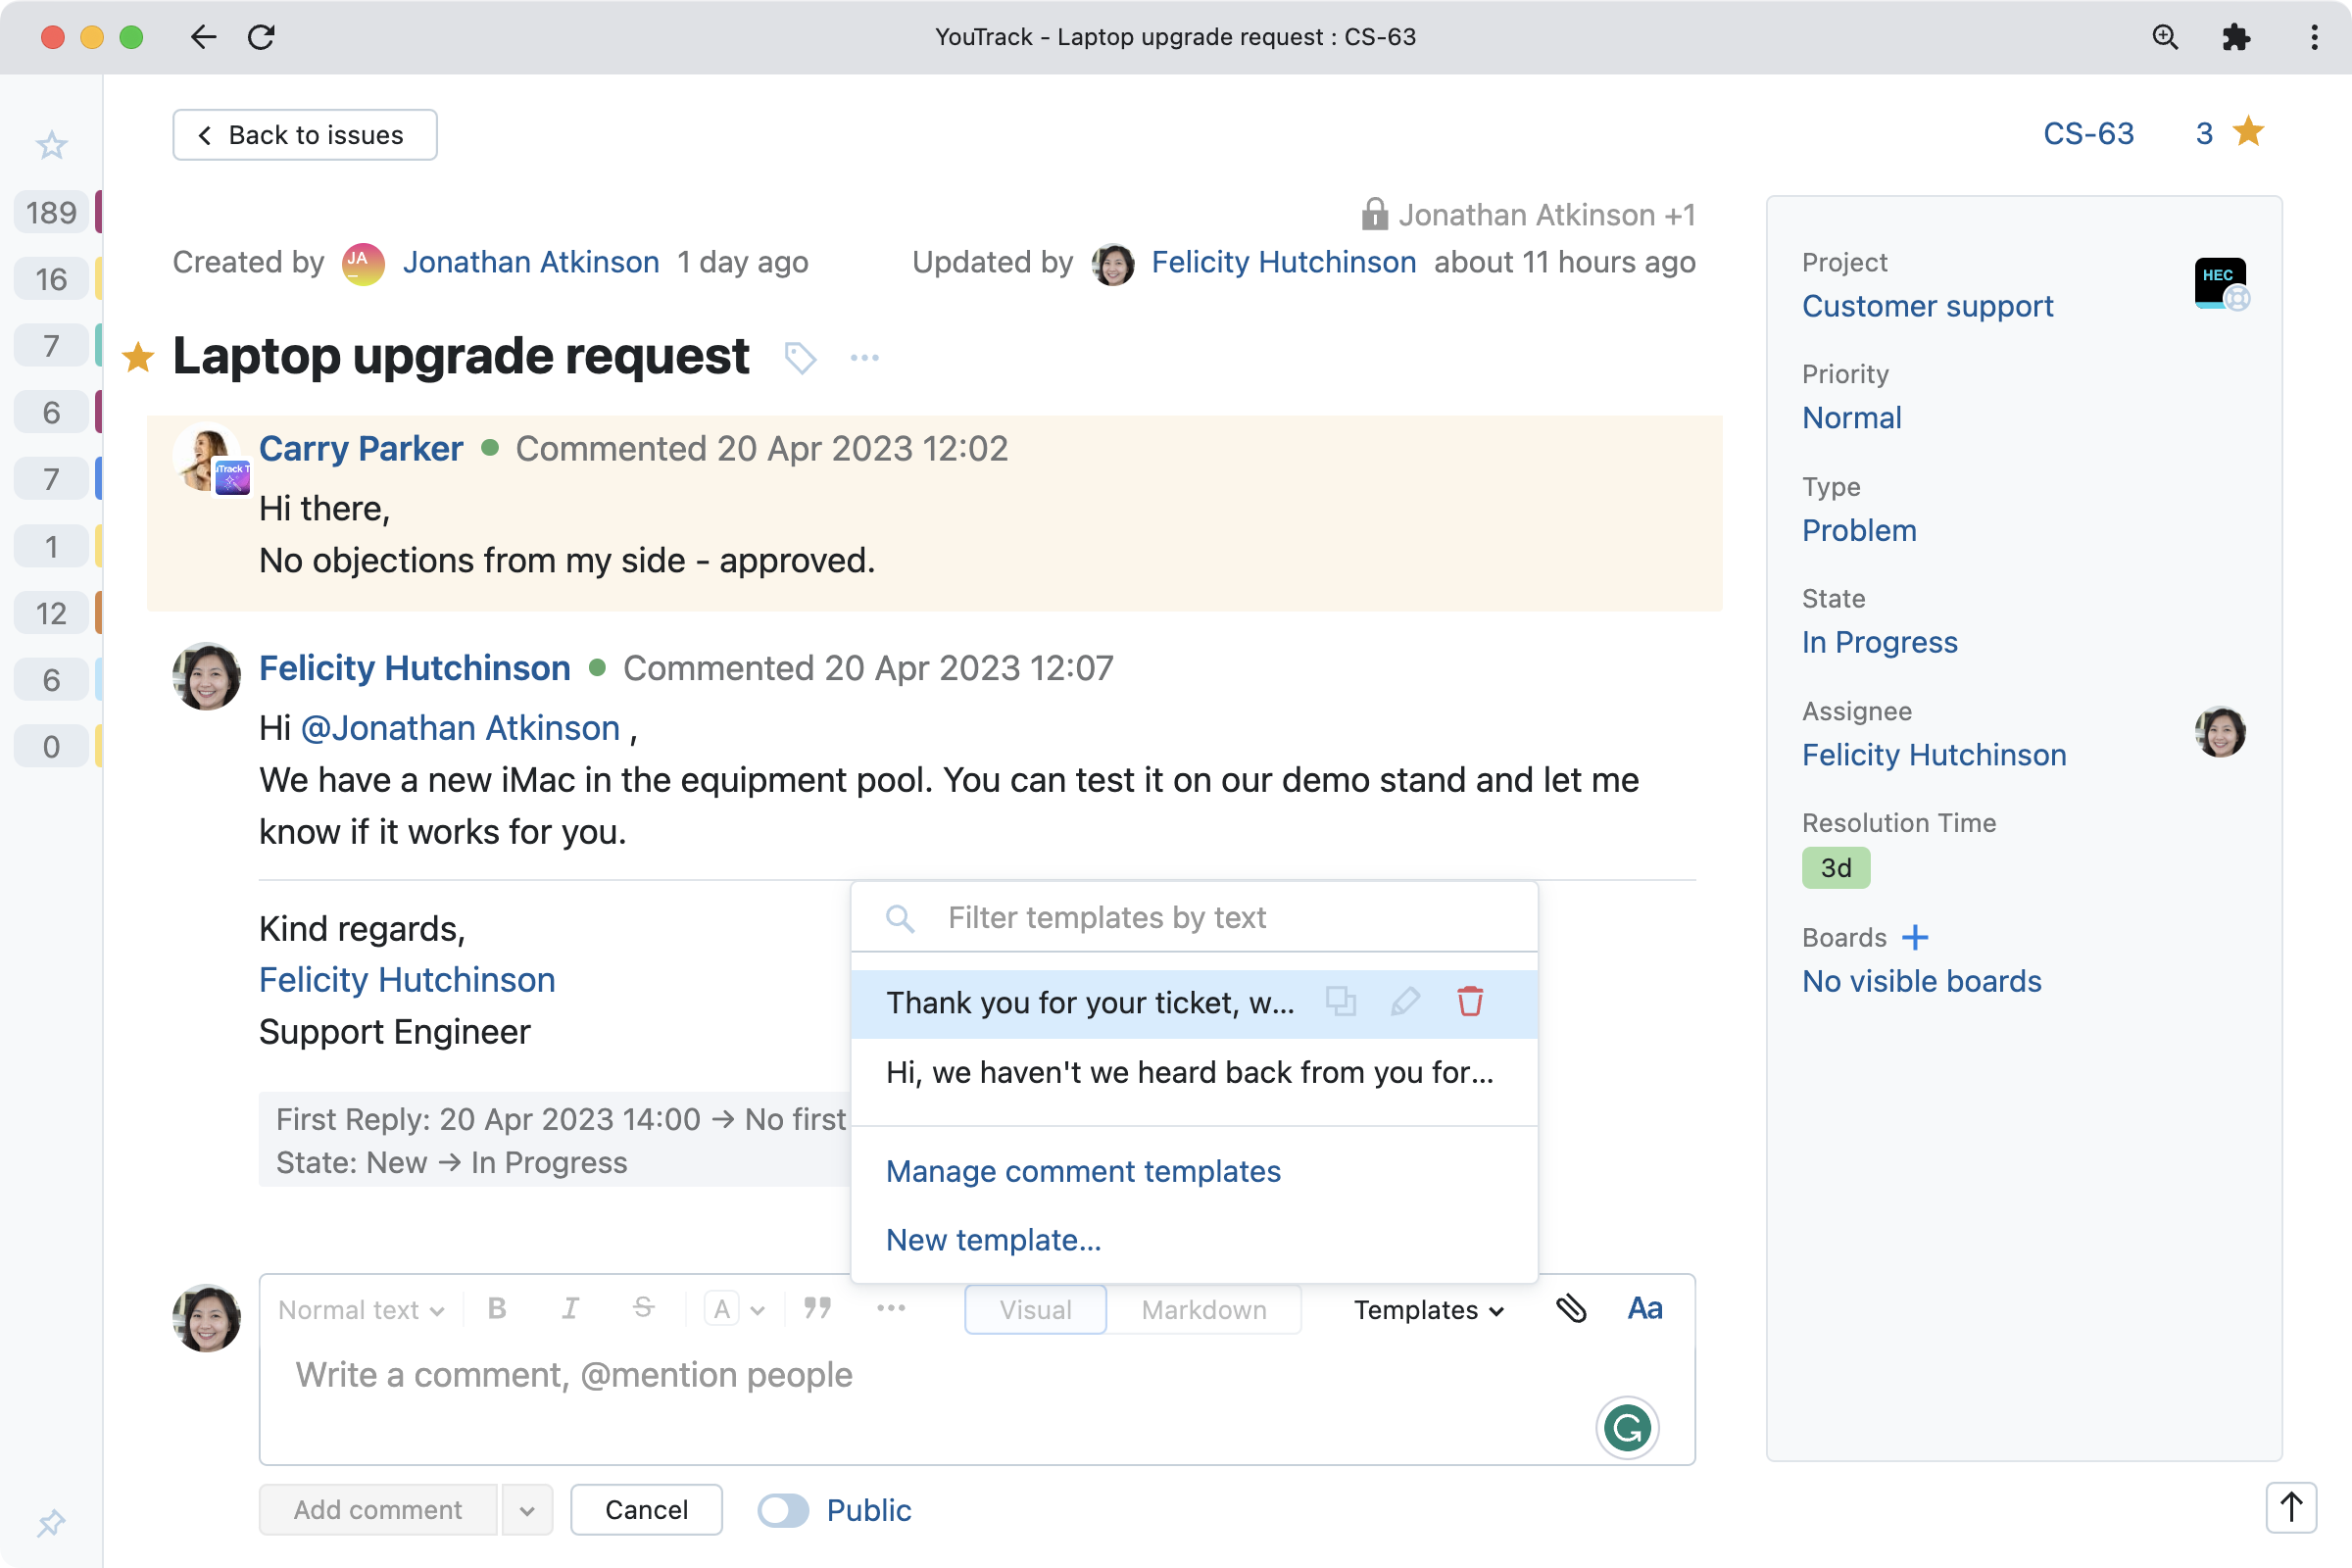The width and height of the screenshot is (2352, 1568).
Task: Open the Templates dropdown
Action: click(x=1428, y=1310)
